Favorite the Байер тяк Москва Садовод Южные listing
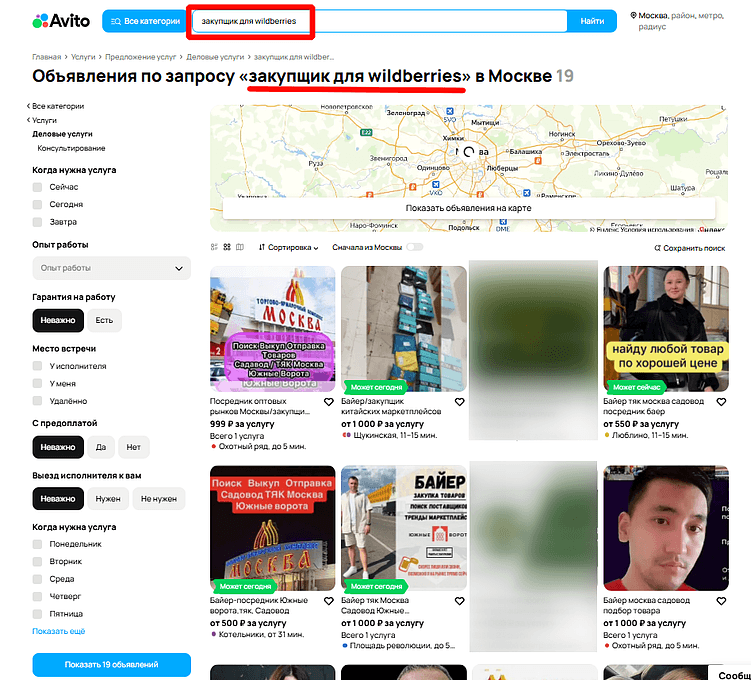The width and height of the screenshot is (751, 680). (x=459, y=601)
